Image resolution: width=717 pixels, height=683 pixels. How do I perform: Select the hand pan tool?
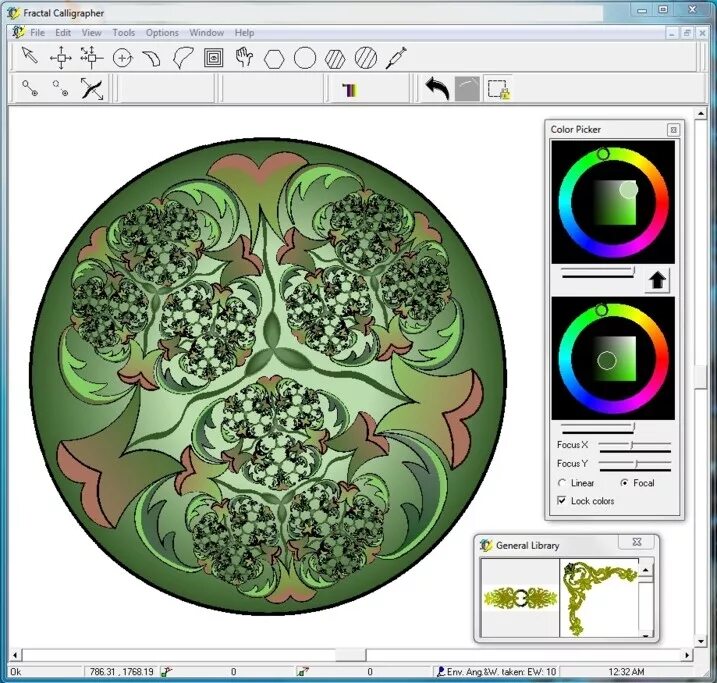(x=244, y=57)
